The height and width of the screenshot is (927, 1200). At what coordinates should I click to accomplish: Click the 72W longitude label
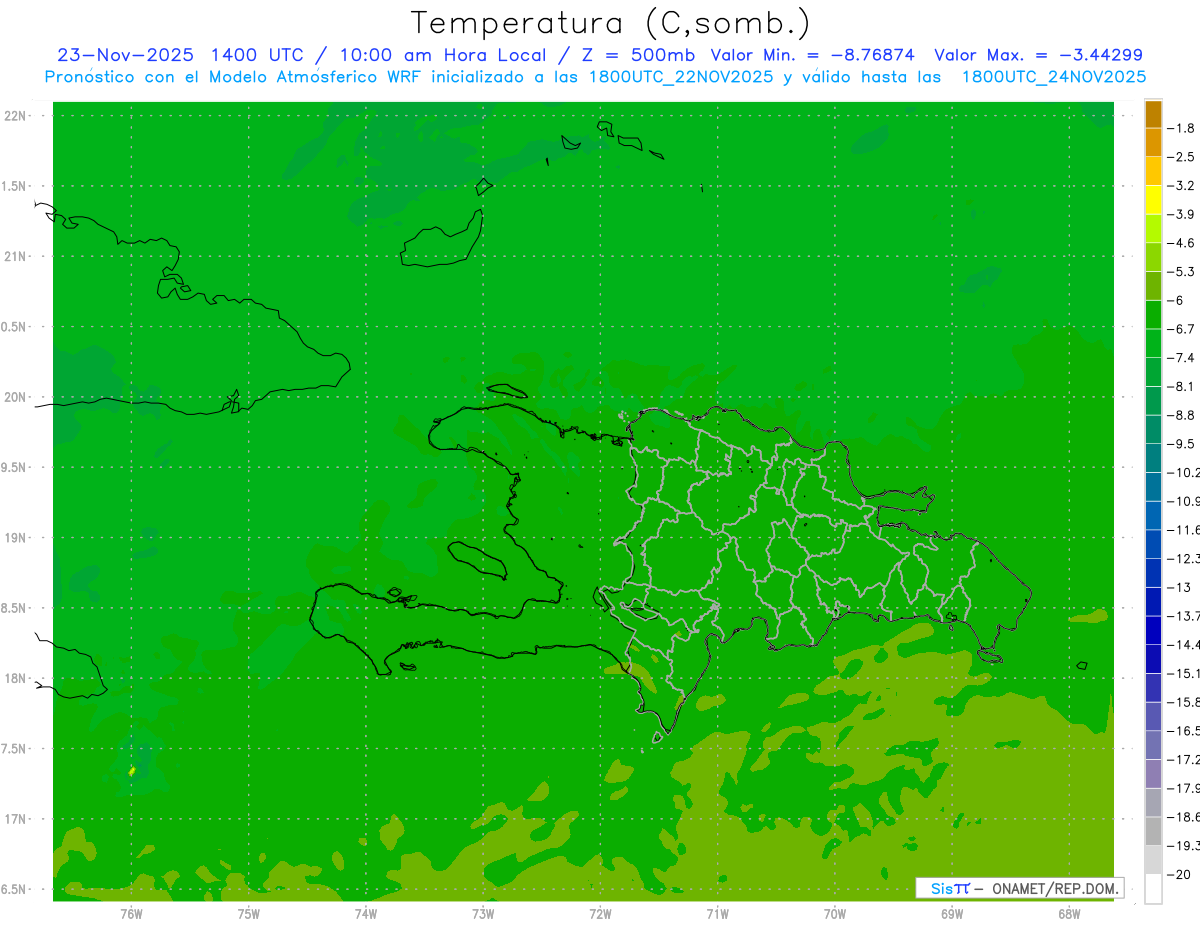pyautogui.click(x=600, y=914)
